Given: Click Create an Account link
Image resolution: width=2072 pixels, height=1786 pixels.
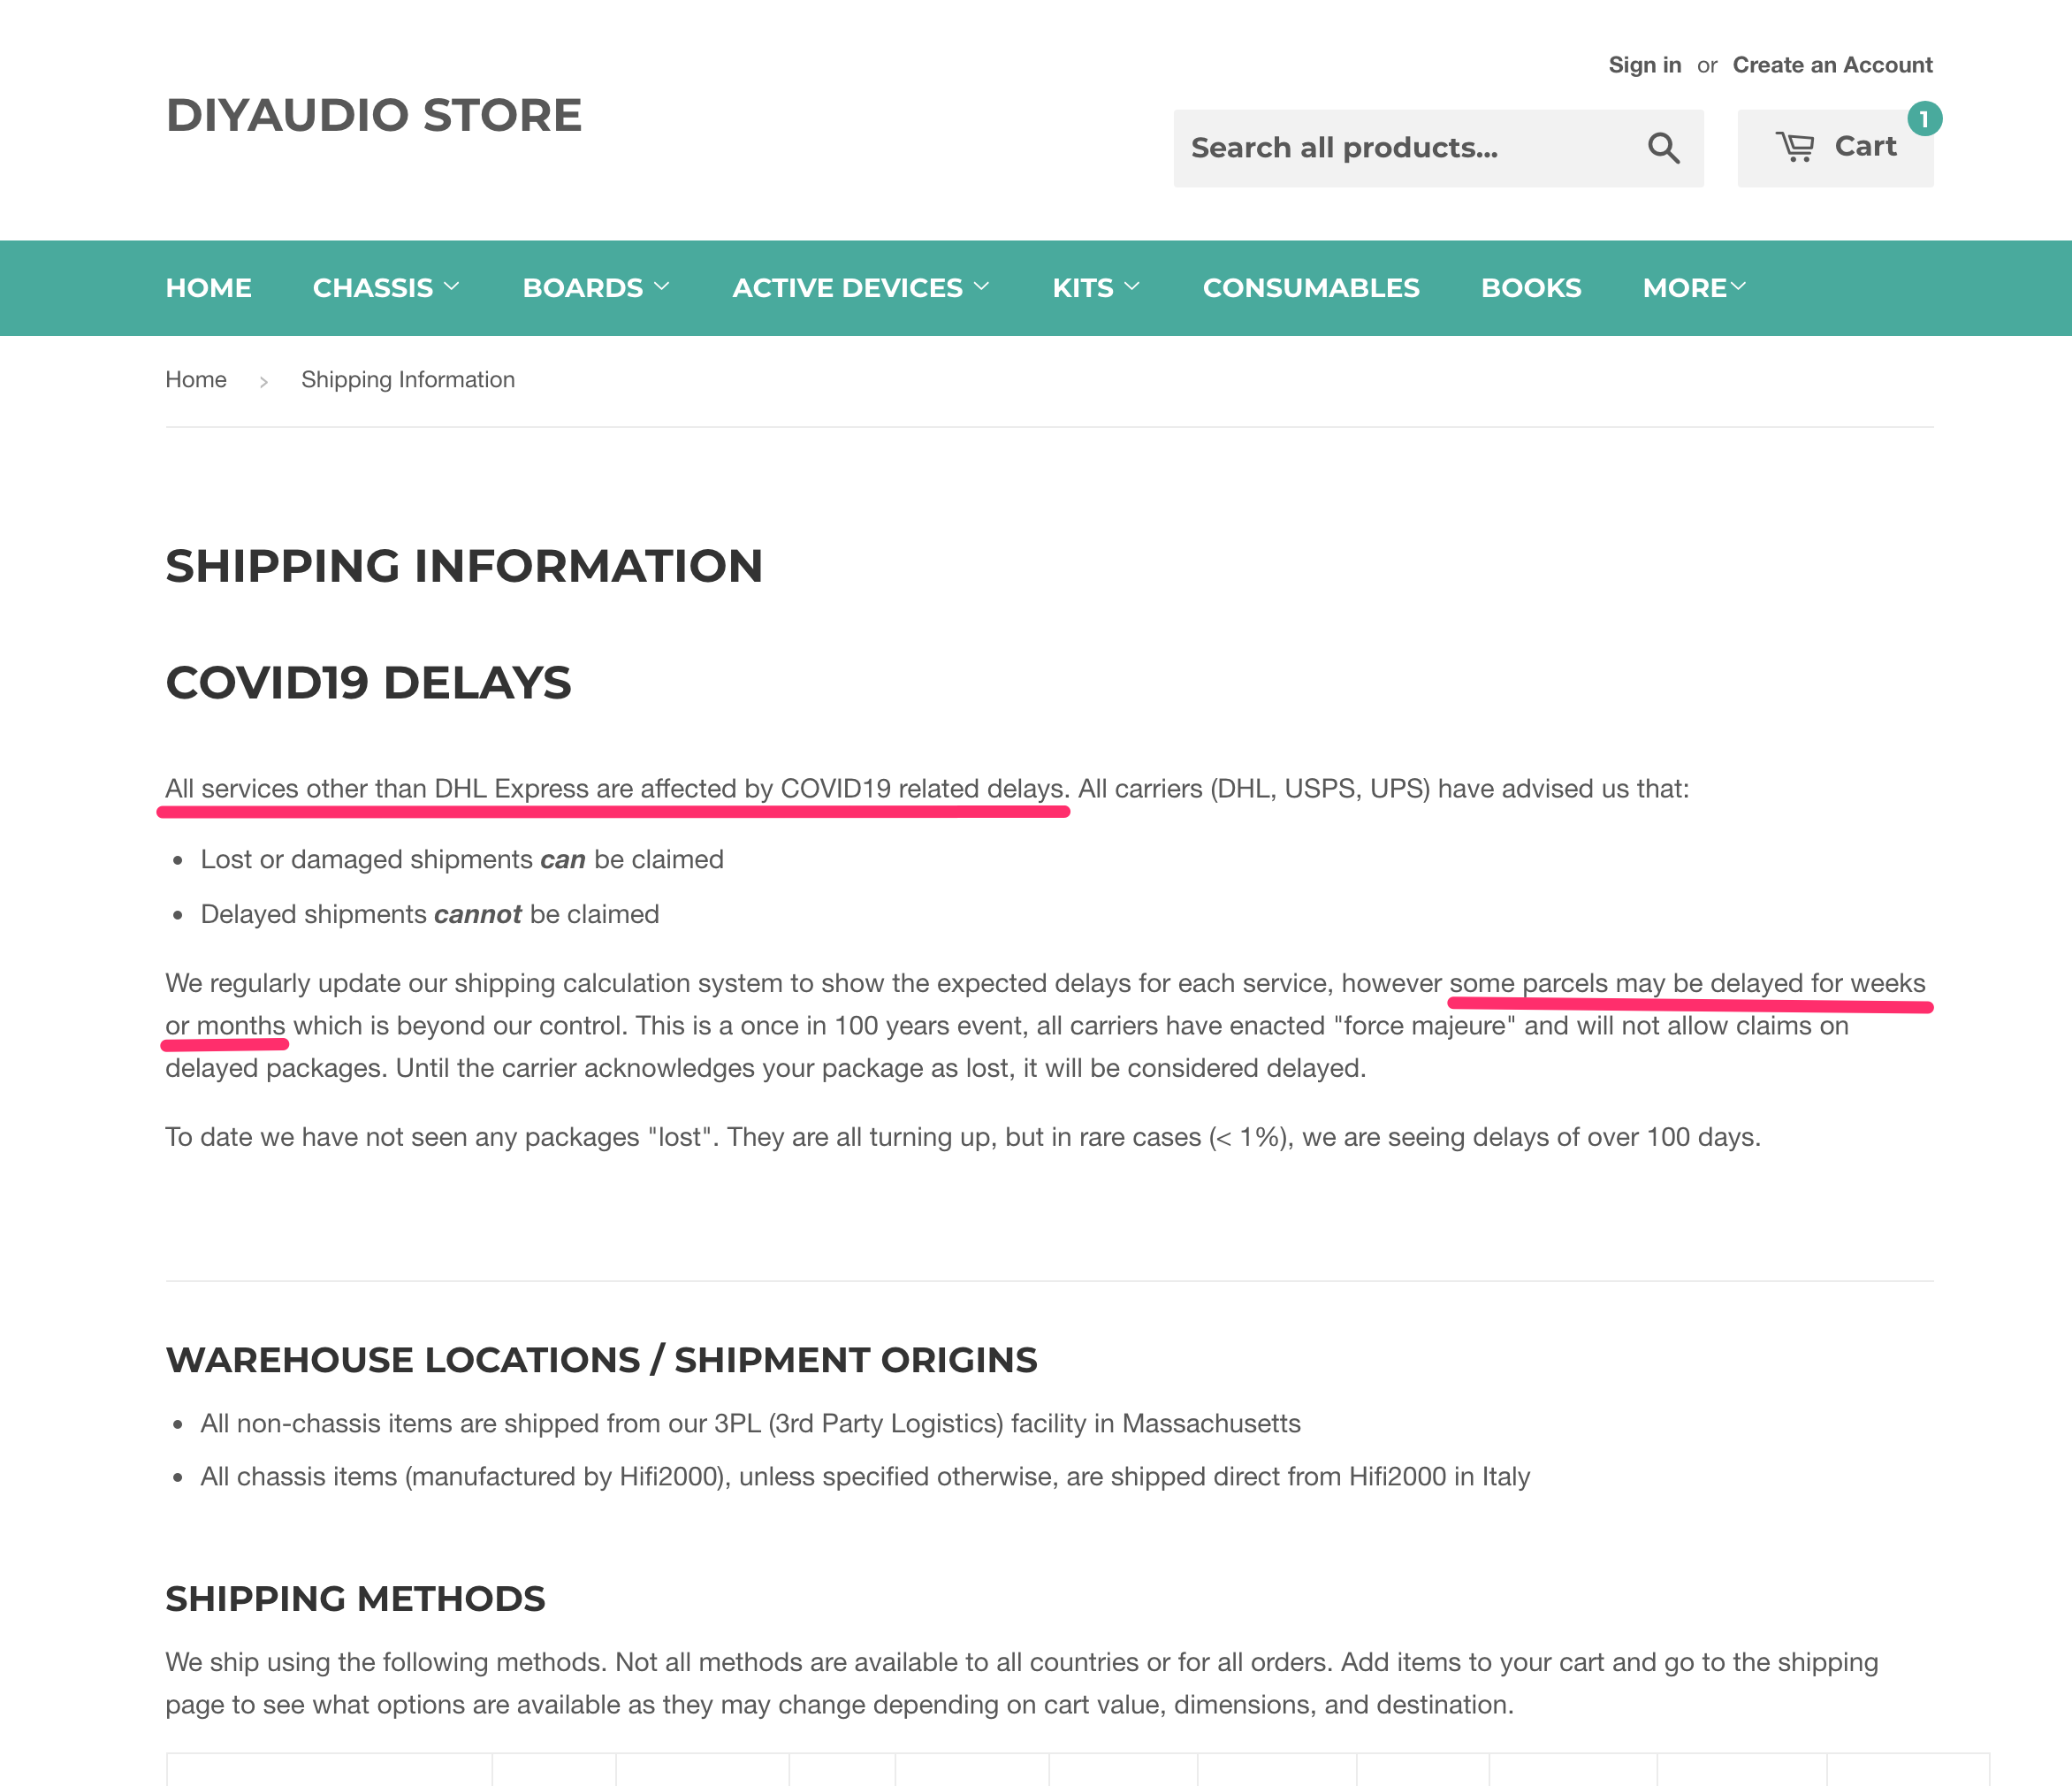Looking at the screenshot, I should pos(1833,65).
